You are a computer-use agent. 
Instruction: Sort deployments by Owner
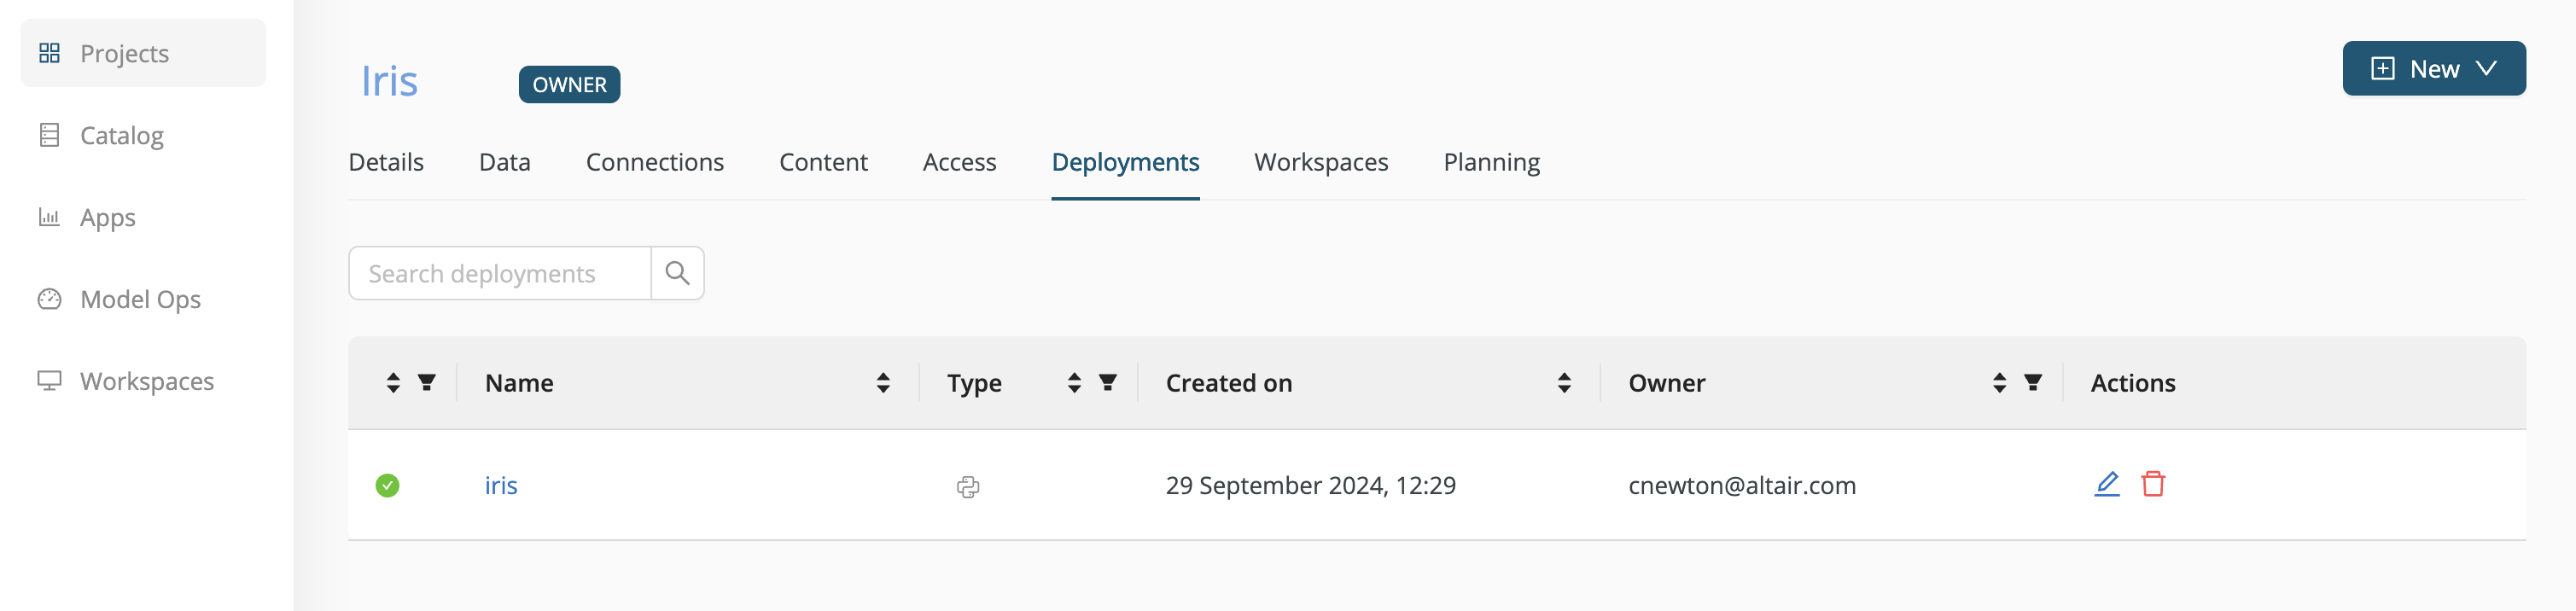(1999, 383)
